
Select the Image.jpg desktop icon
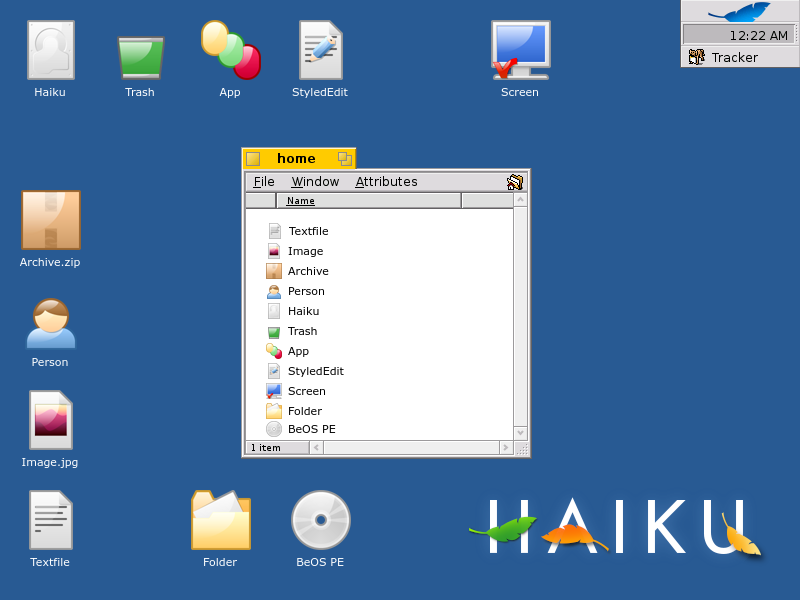click(51, 420)
